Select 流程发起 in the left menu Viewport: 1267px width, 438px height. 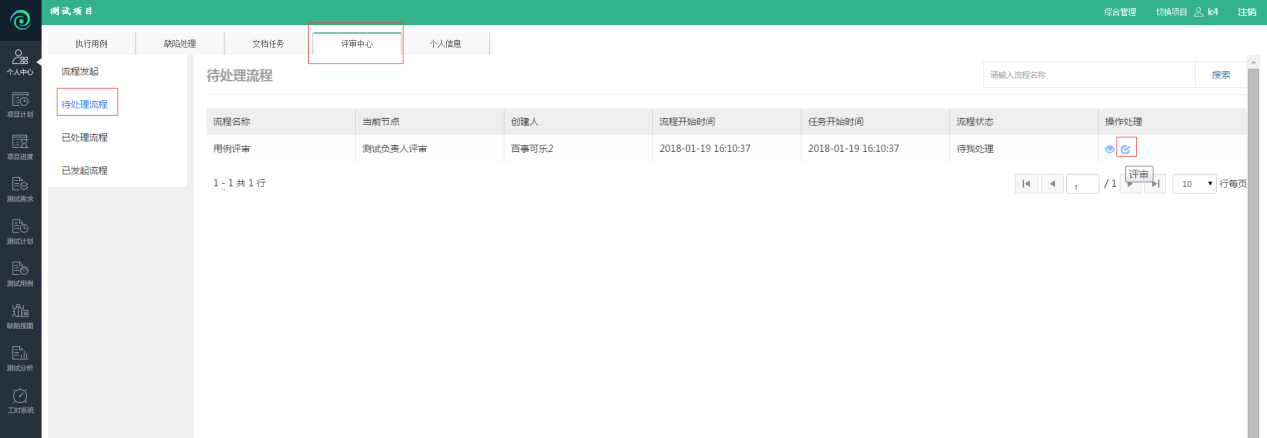(80, 71)
